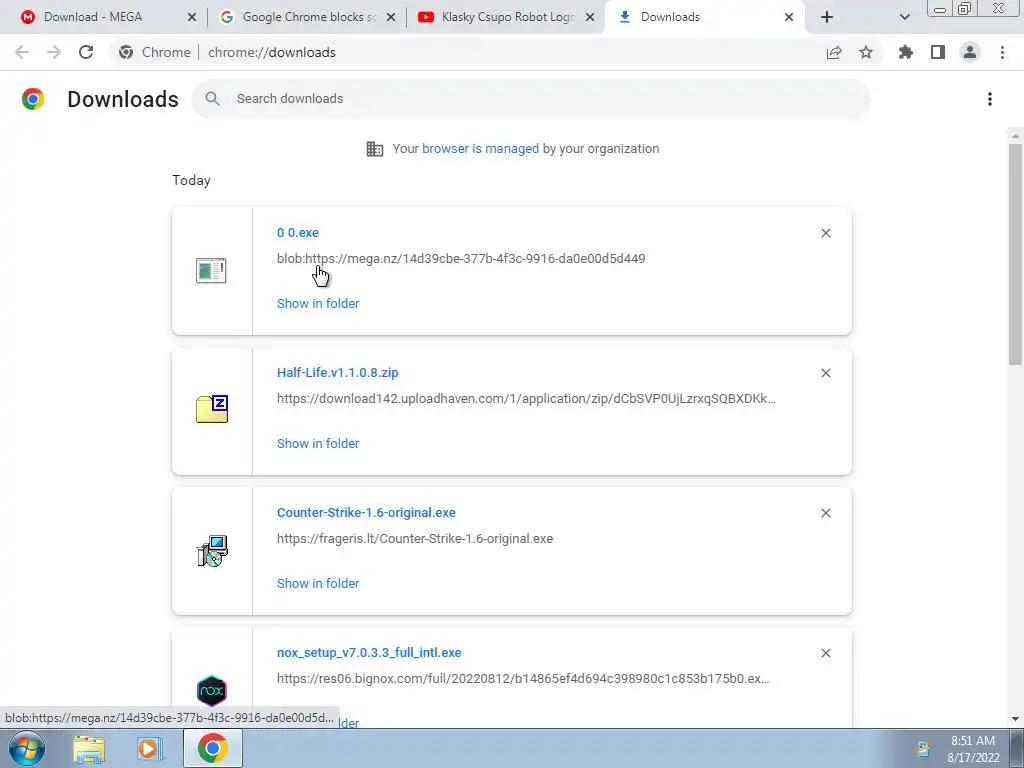Open Counter-Strike-1.6-original.exe file link

click(366, 513)
